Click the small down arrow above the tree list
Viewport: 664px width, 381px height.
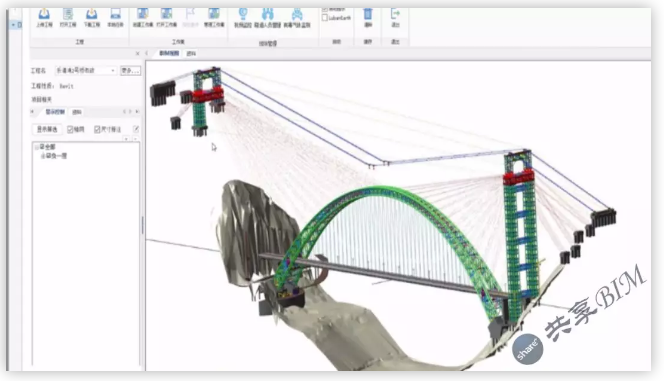[126, 139]
